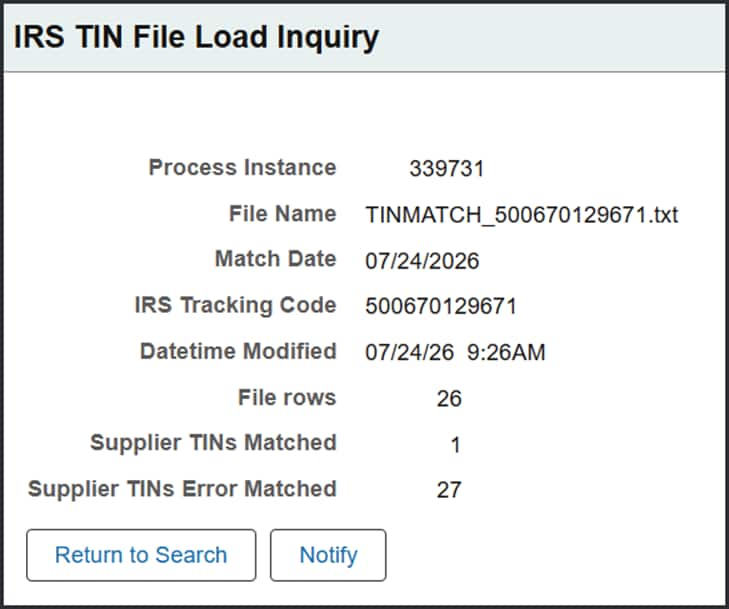Click the 9:26AM time text
Screen dimensions: 729x609
point(506,352)
